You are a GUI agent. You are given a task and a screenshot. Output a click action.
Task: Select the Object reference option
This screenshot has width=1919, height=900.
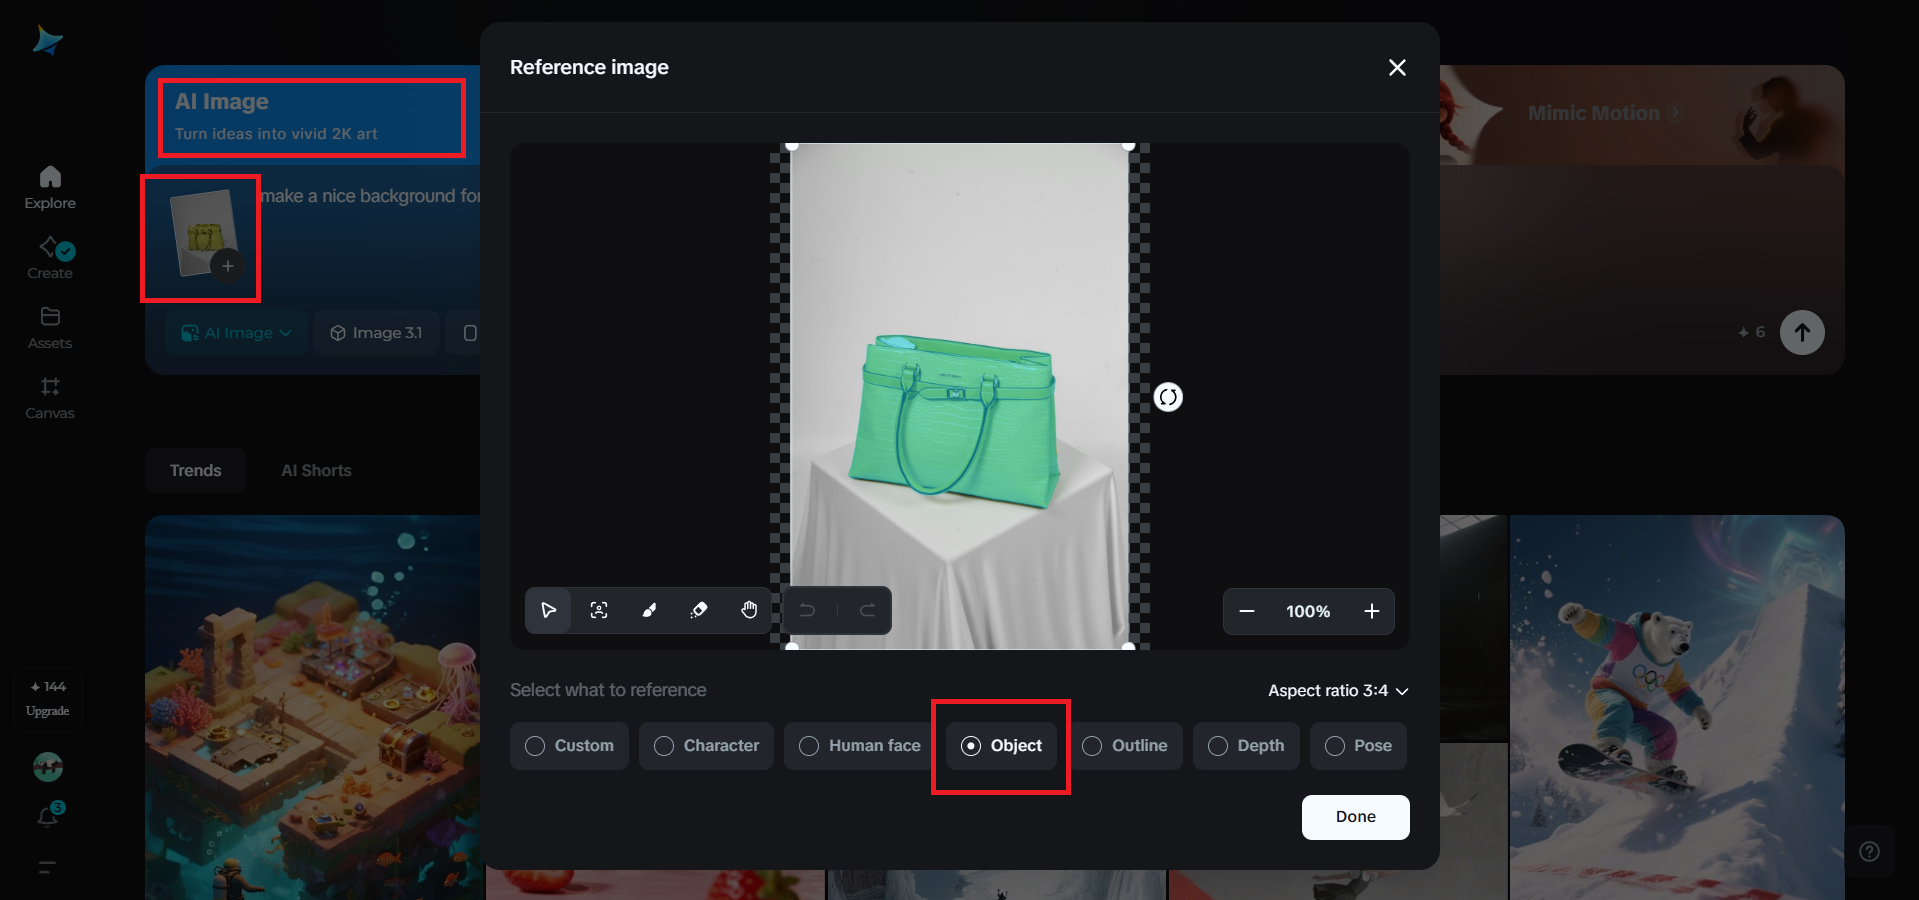1001,746
